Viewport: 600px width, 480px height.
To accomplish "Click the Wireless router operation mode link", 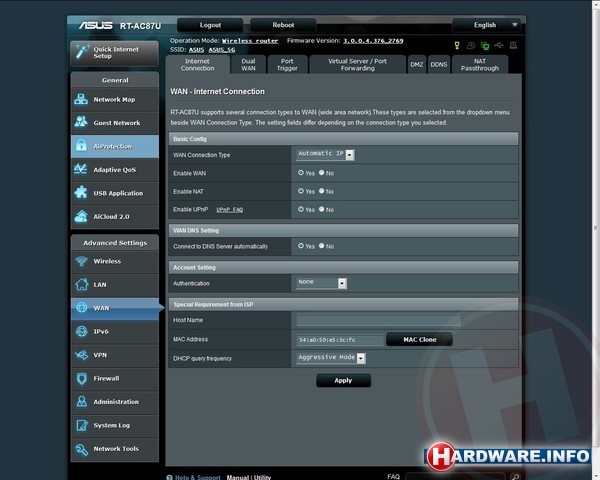I will [250, 41].
